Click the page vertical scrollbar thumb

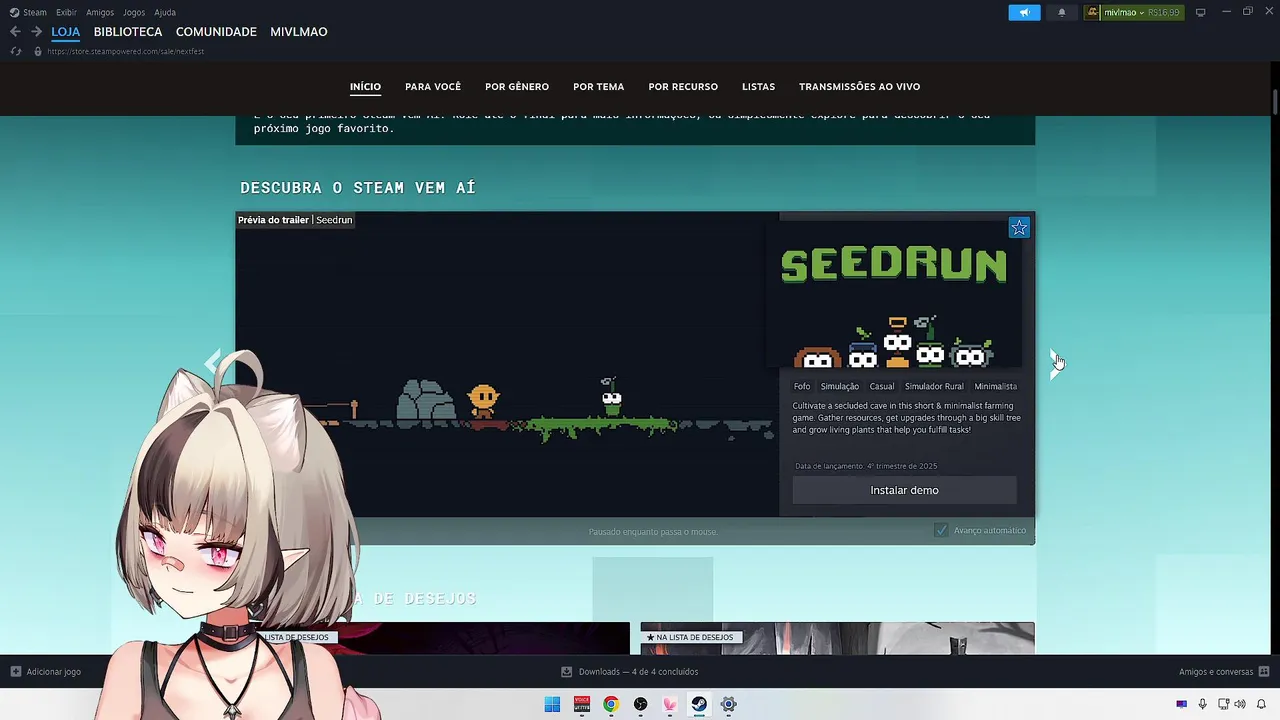pyautogui.click(x=1275, y=103)
